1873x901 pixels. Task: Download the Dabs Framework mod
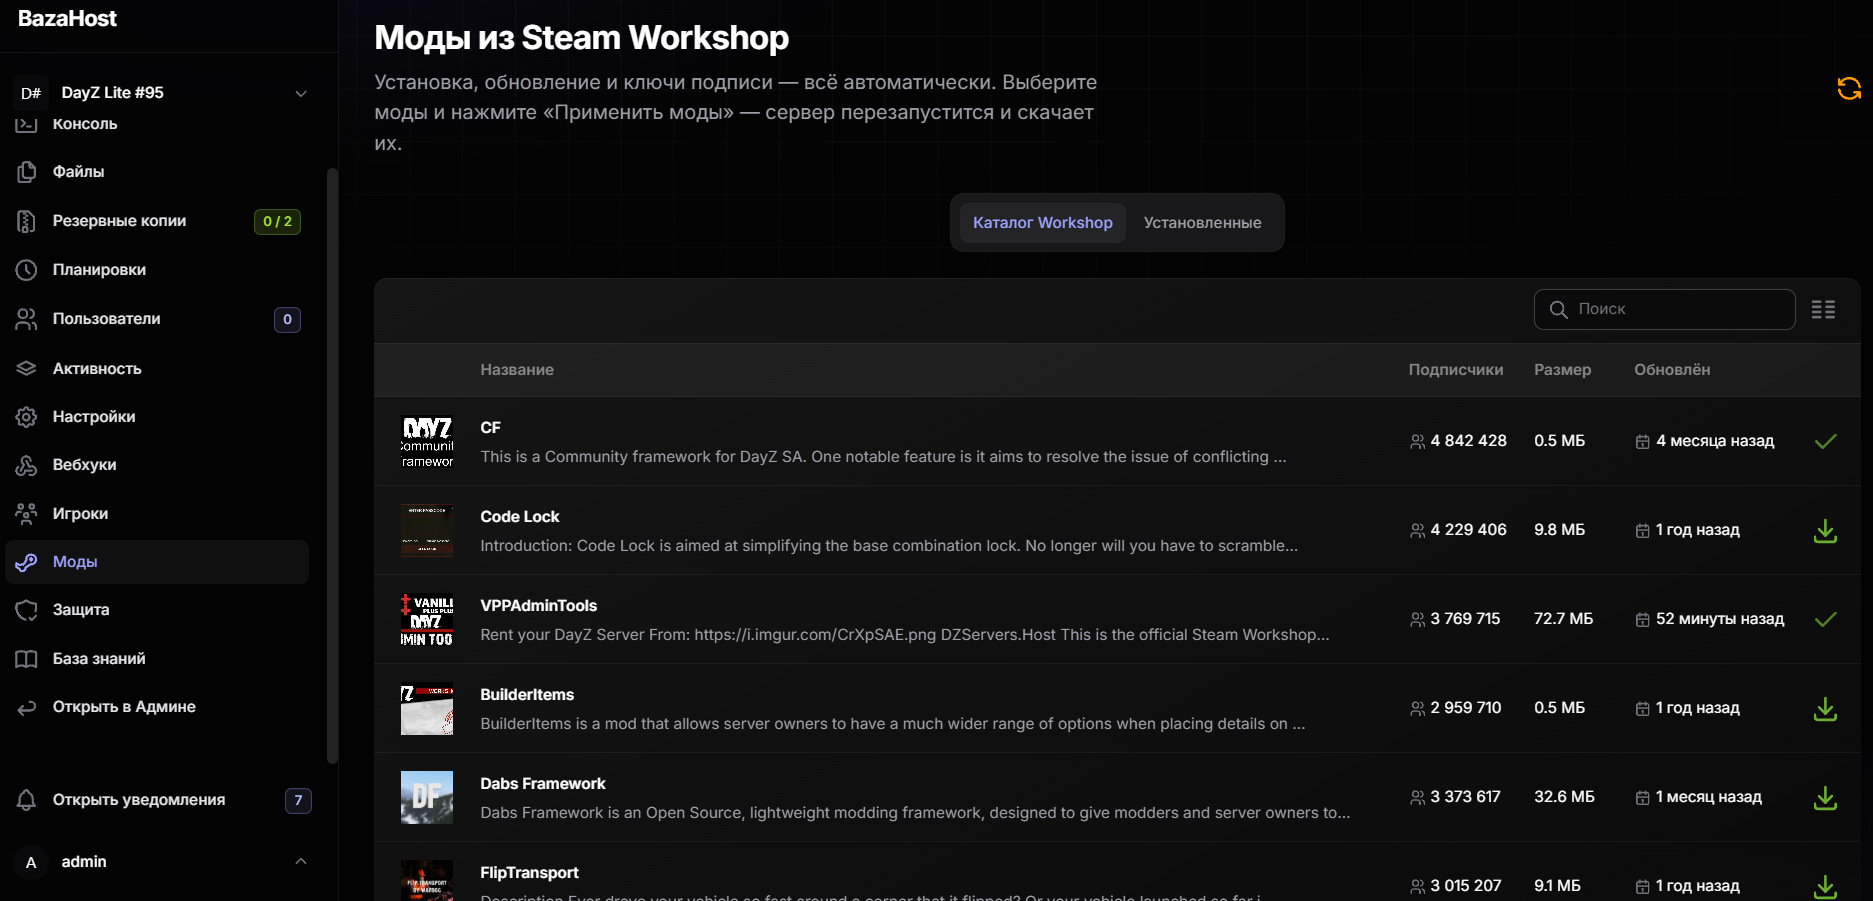pyautogui.click(x=1825, y=798)
